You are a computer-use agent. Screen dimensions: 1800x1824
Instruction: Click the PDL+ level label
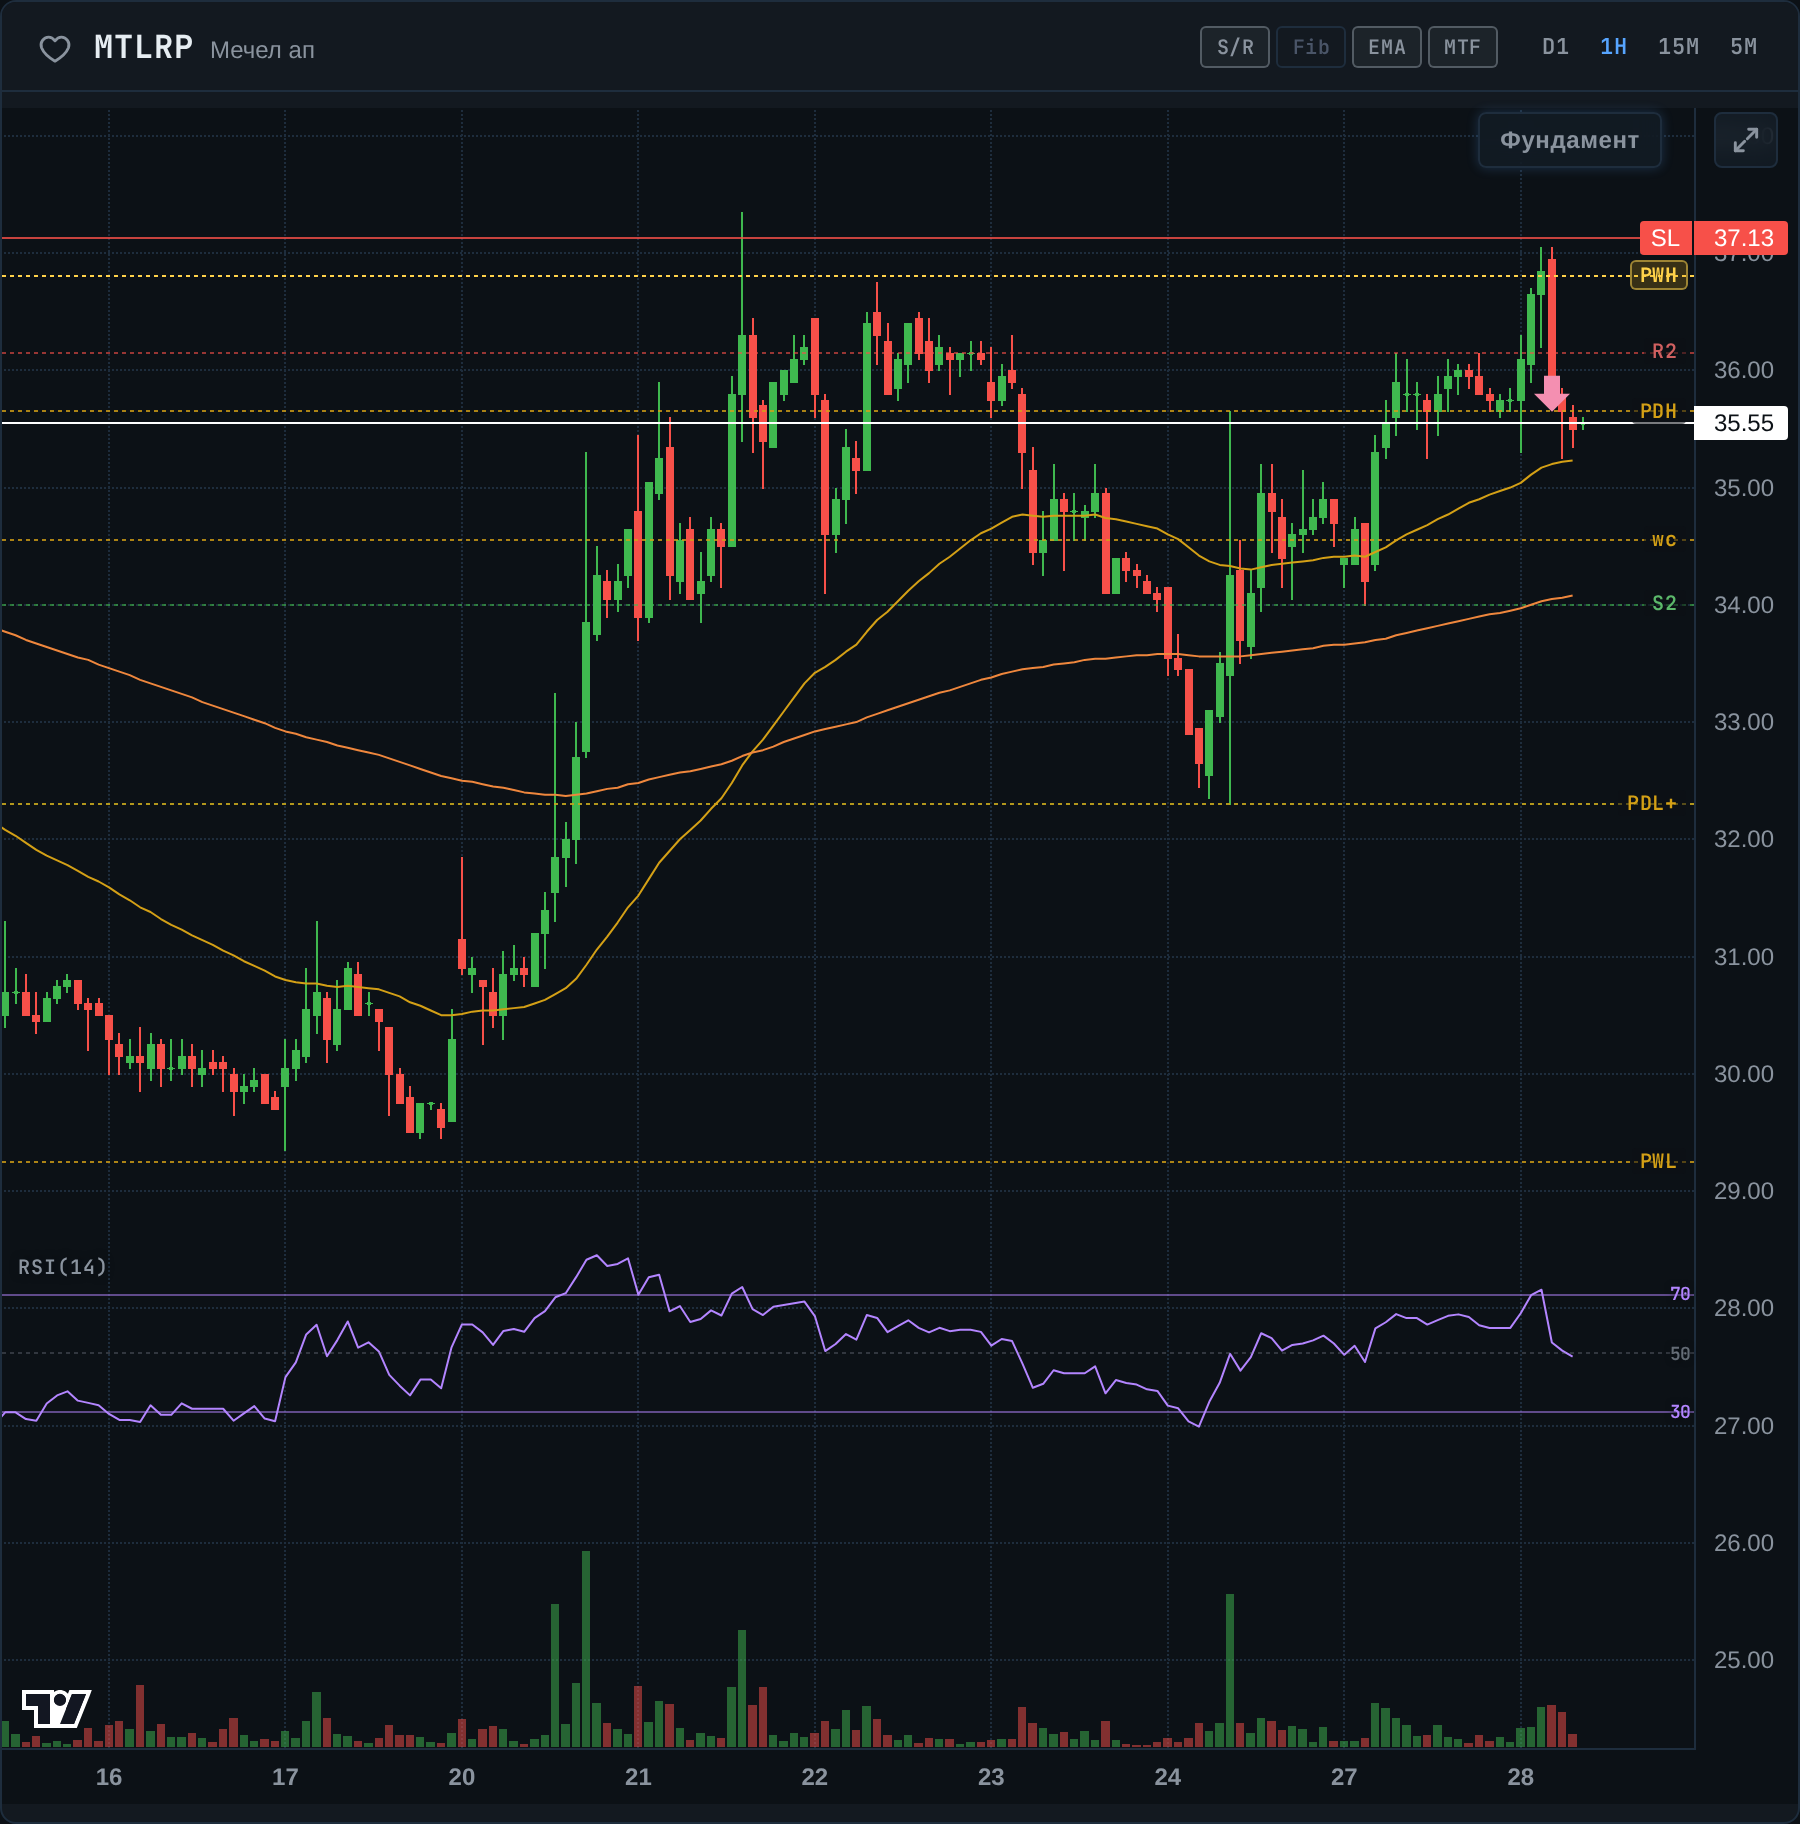click(x=1652, y=803)
